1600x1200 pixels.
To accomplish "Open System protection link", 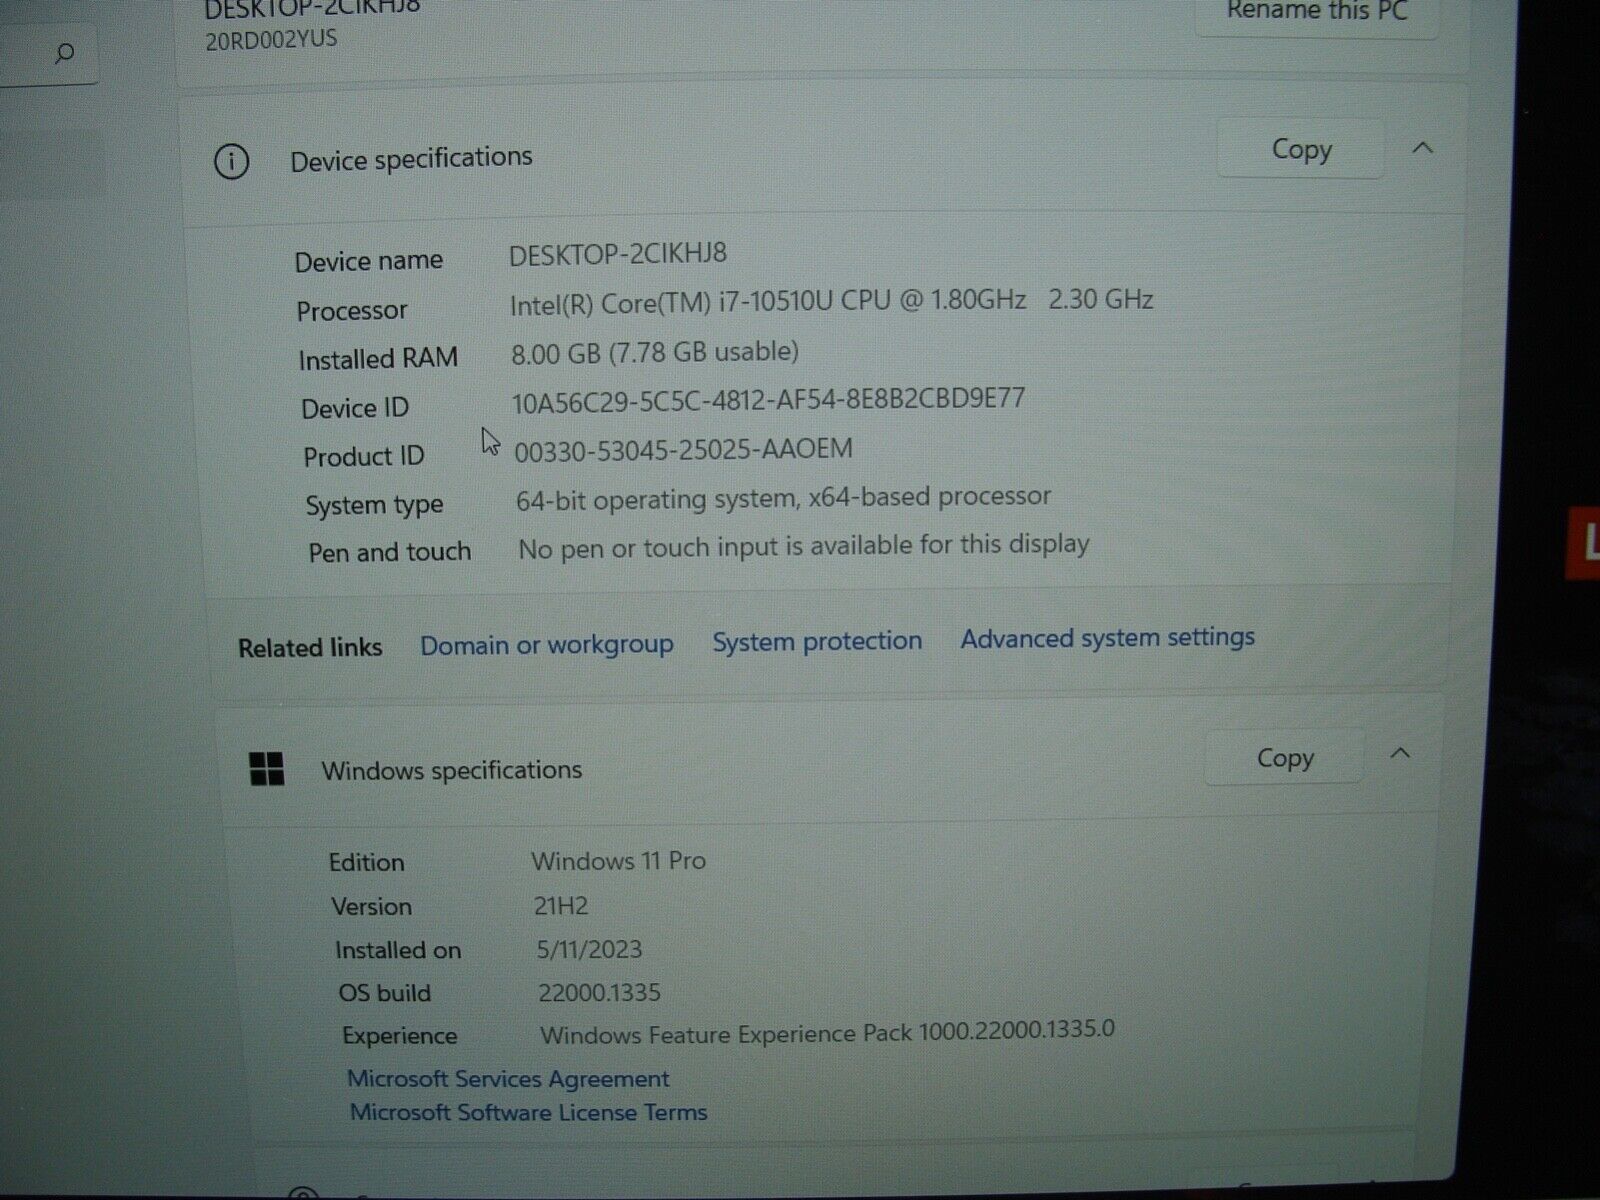I will pyautogui.click(x=817, y=641).
